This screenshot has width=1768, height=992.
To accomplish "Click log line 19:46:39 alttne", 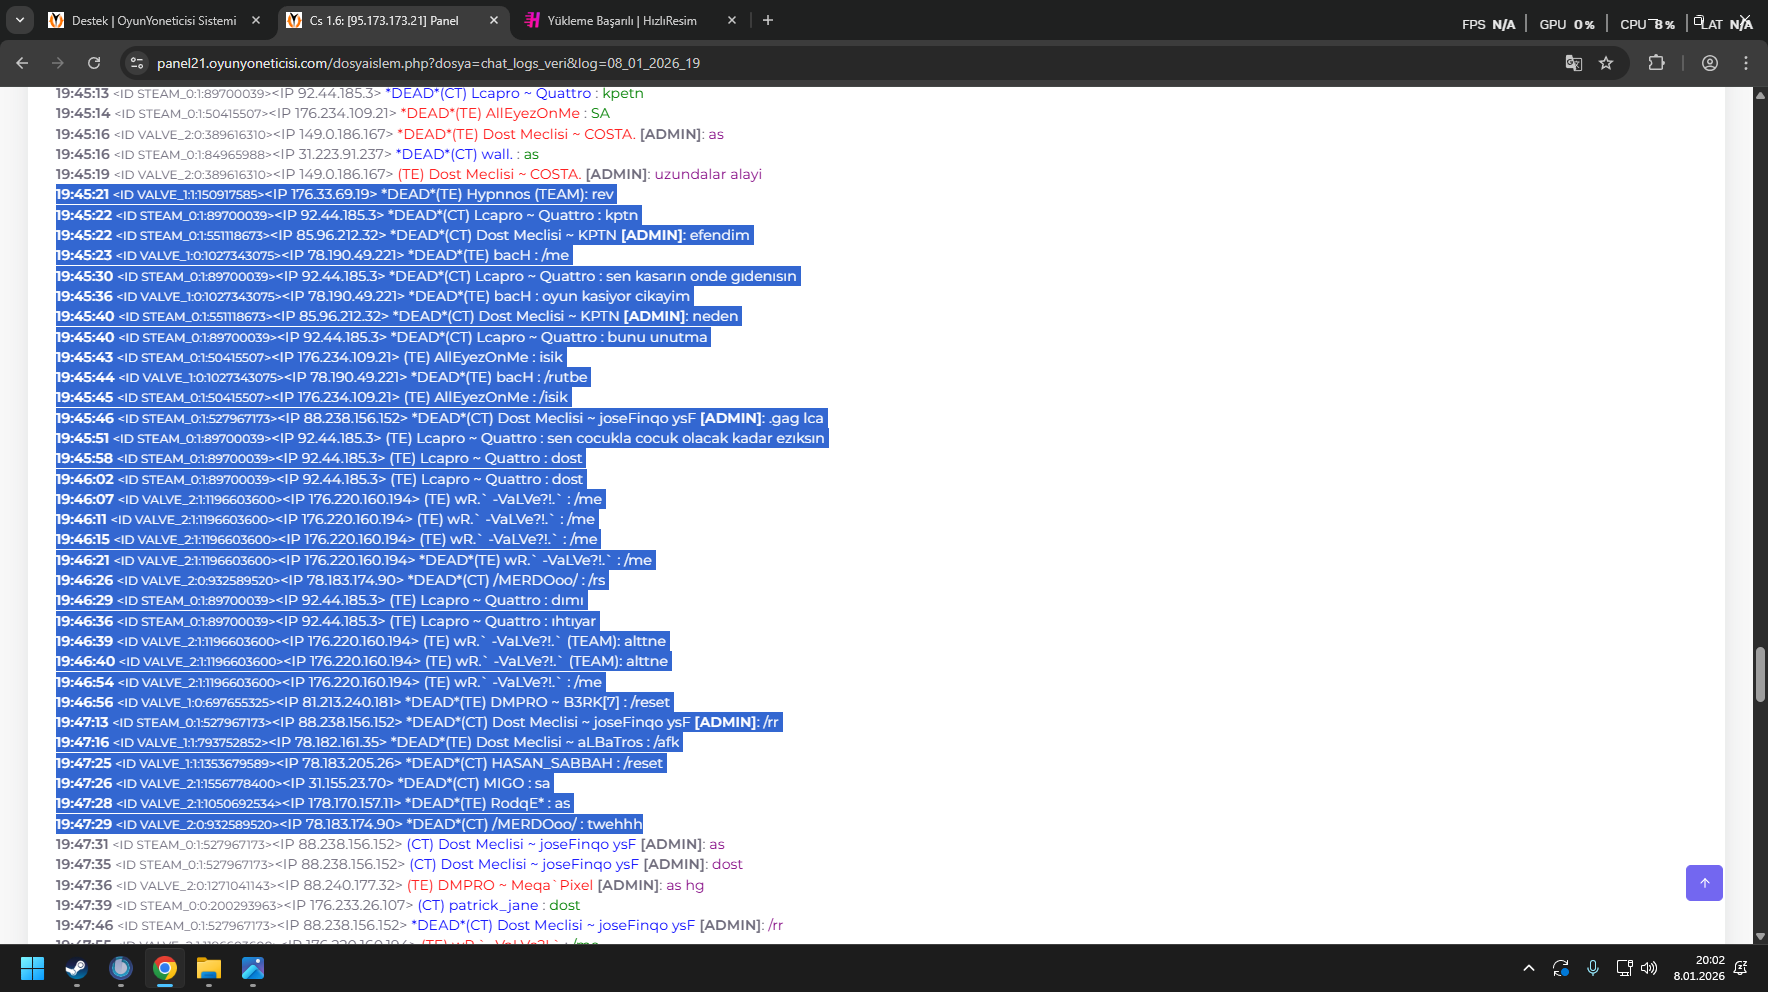I will tap(362, 641).
